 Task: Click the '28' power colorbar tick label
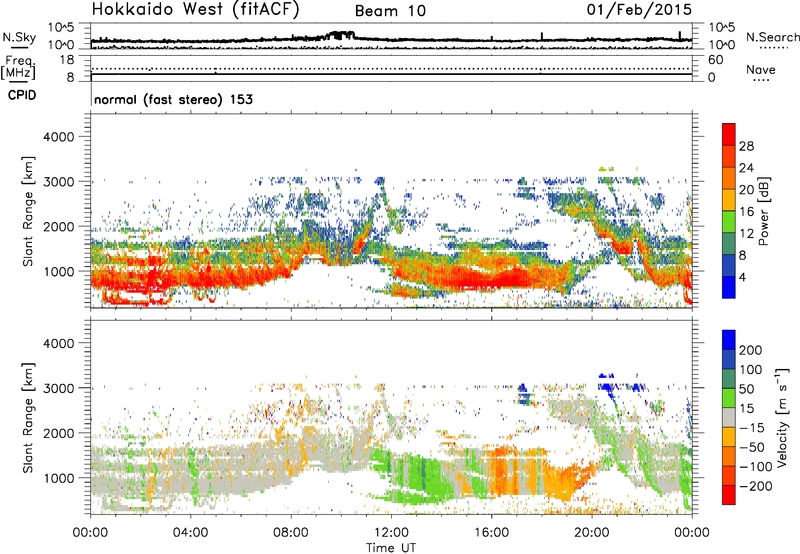click(x=746, y=146)
